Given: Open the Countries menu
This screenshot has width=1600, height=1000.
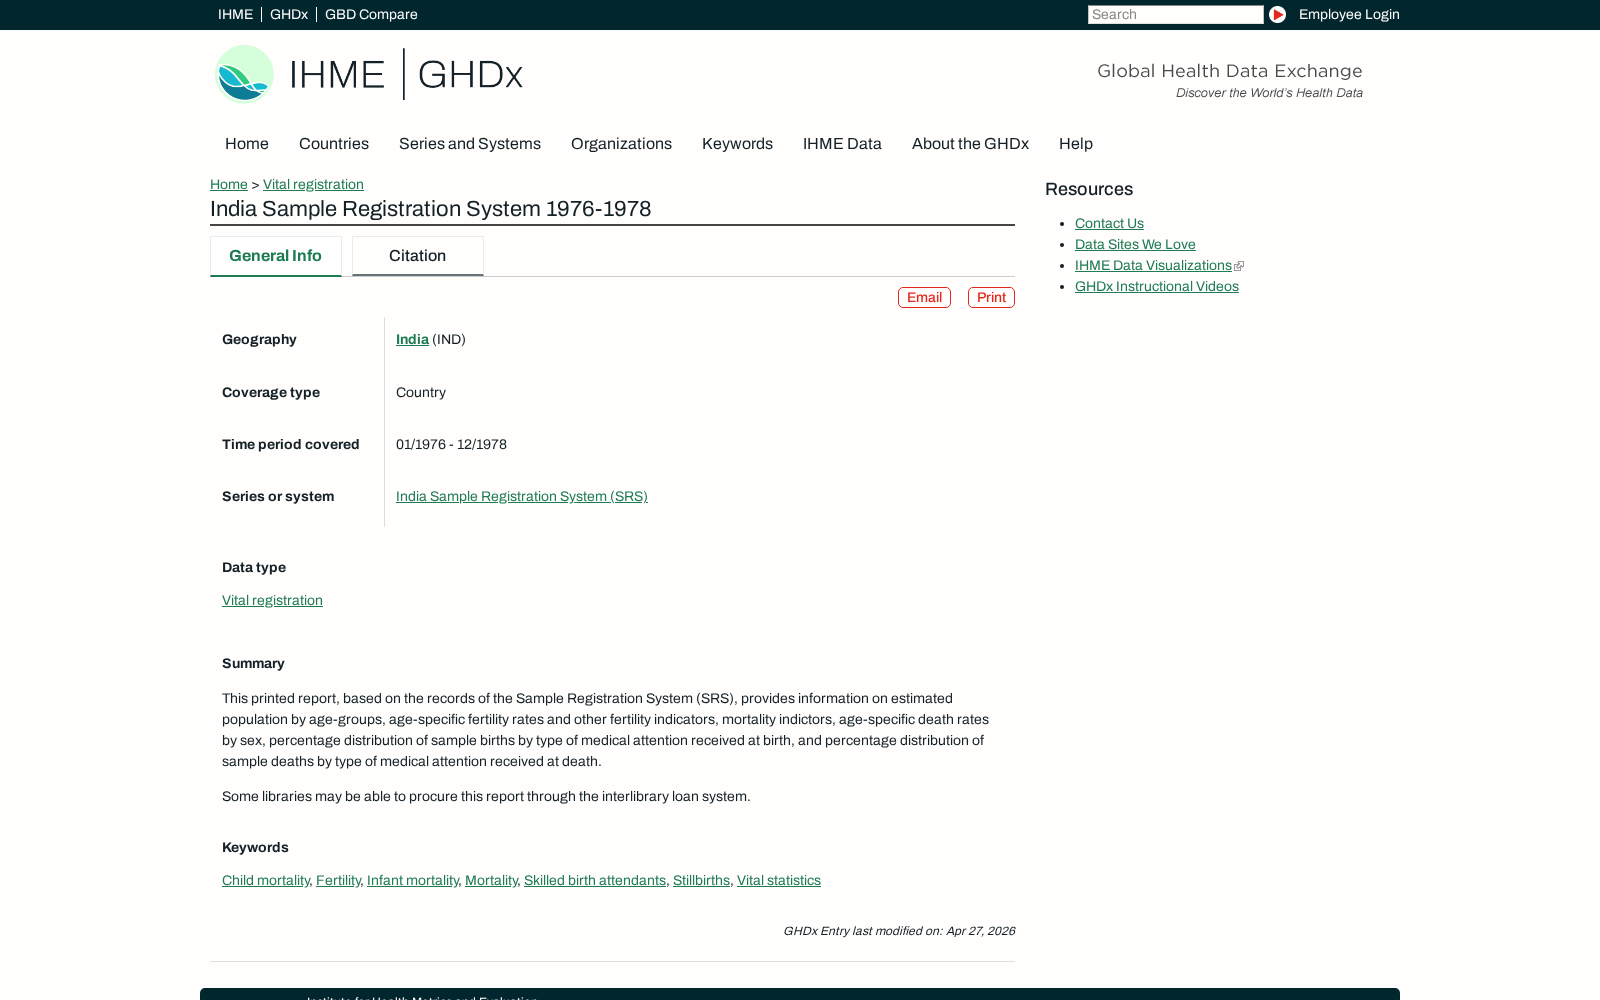Looking at the screenshot, I should [x=334, y=144].
